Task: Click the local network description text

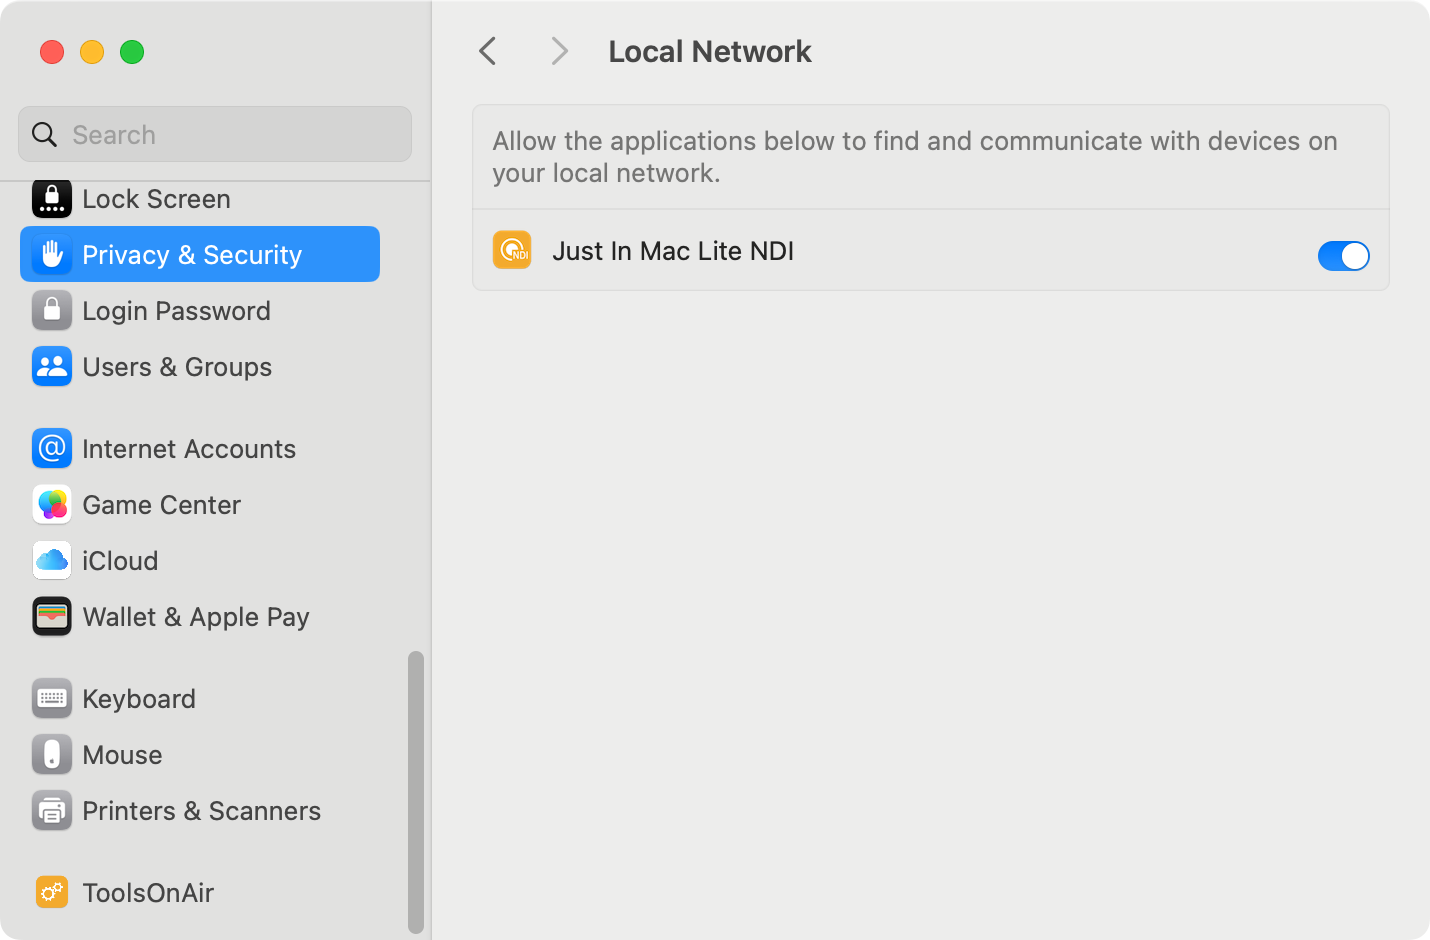Action: pos(915,157)
